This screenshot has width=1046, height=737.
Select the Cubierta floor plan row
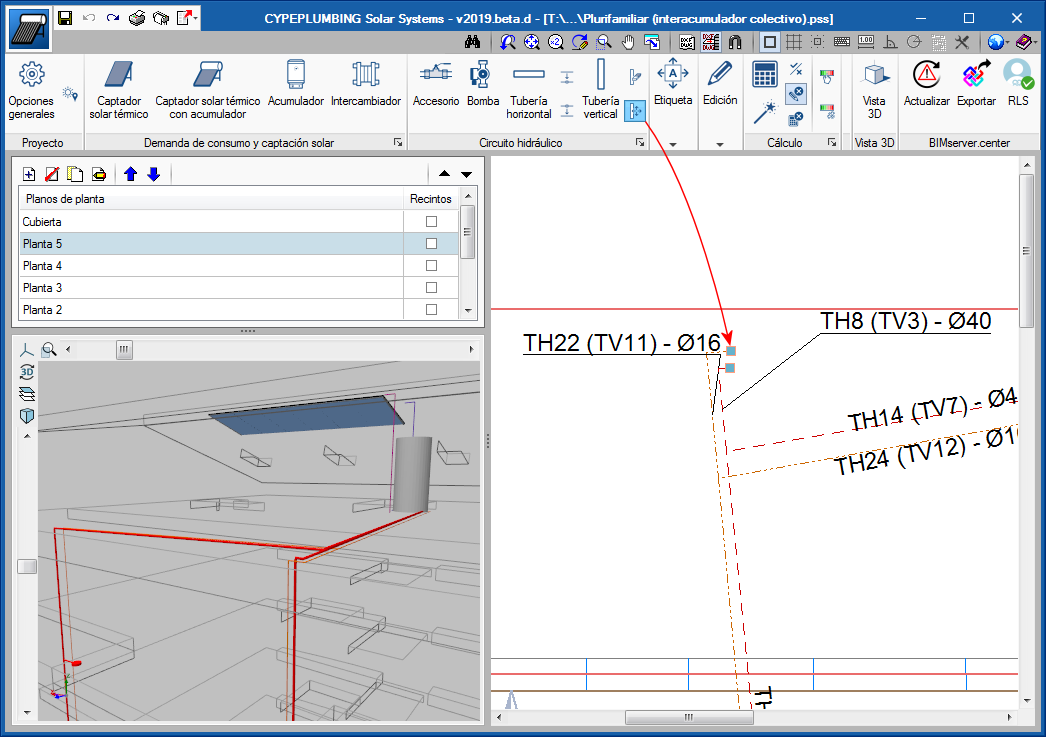(211, 221)
